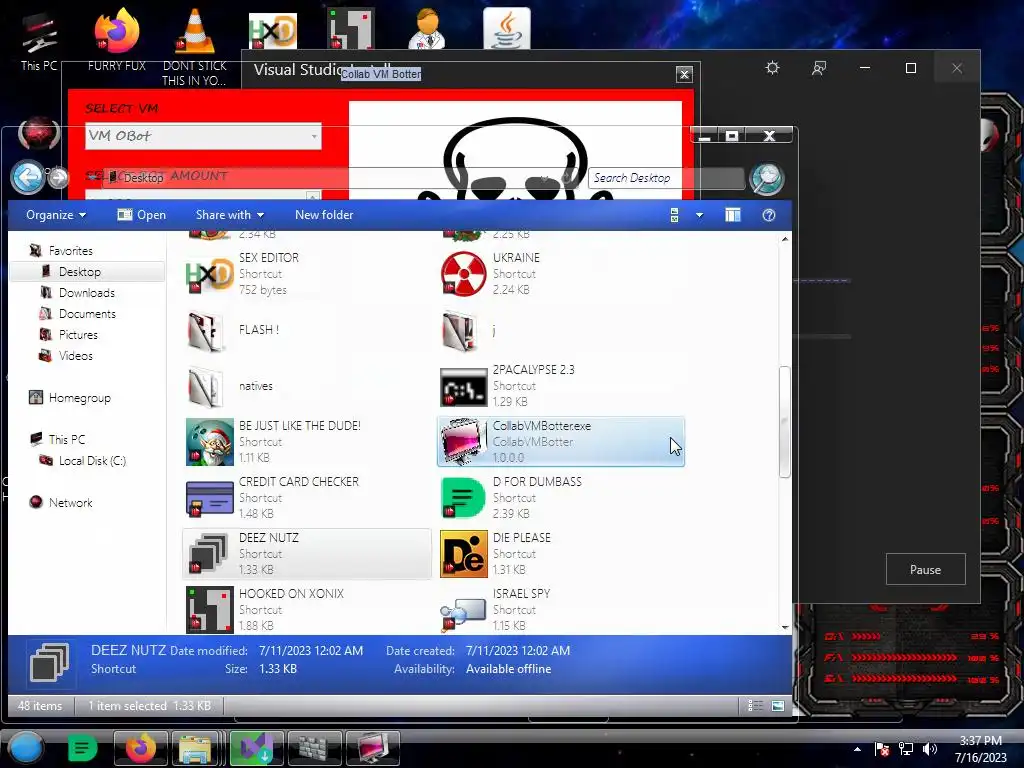Switch to large icons view in status bar
The image size is (1024, 768).
coord(777,705)
